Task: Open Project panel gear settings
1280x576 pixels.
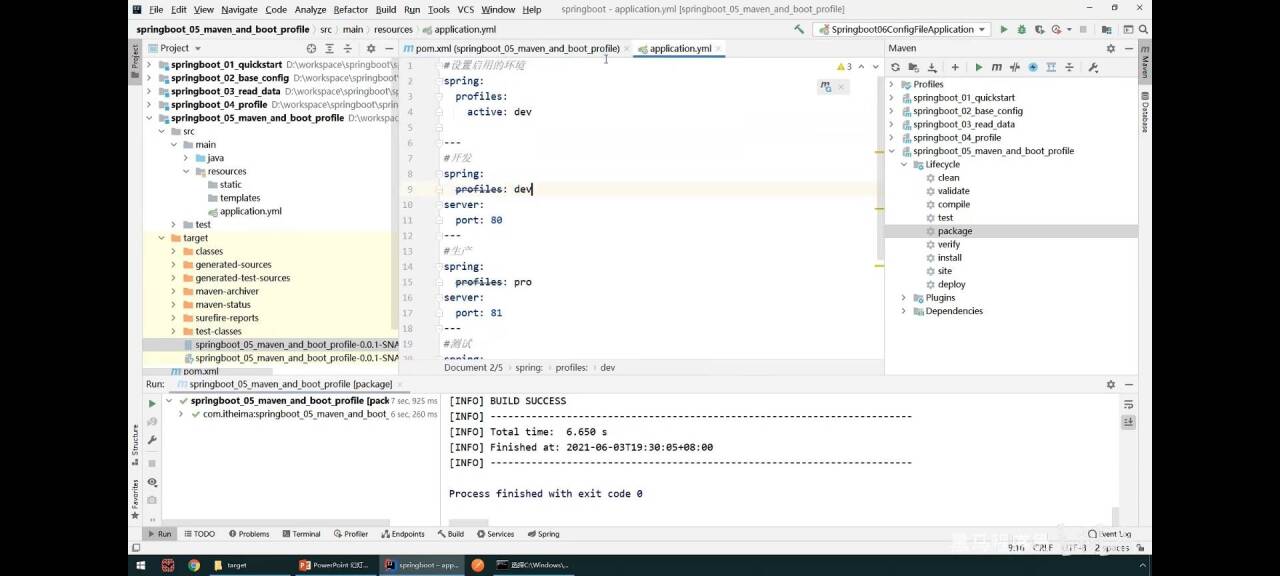Action: pyautogui.click(x=371, y=48)
